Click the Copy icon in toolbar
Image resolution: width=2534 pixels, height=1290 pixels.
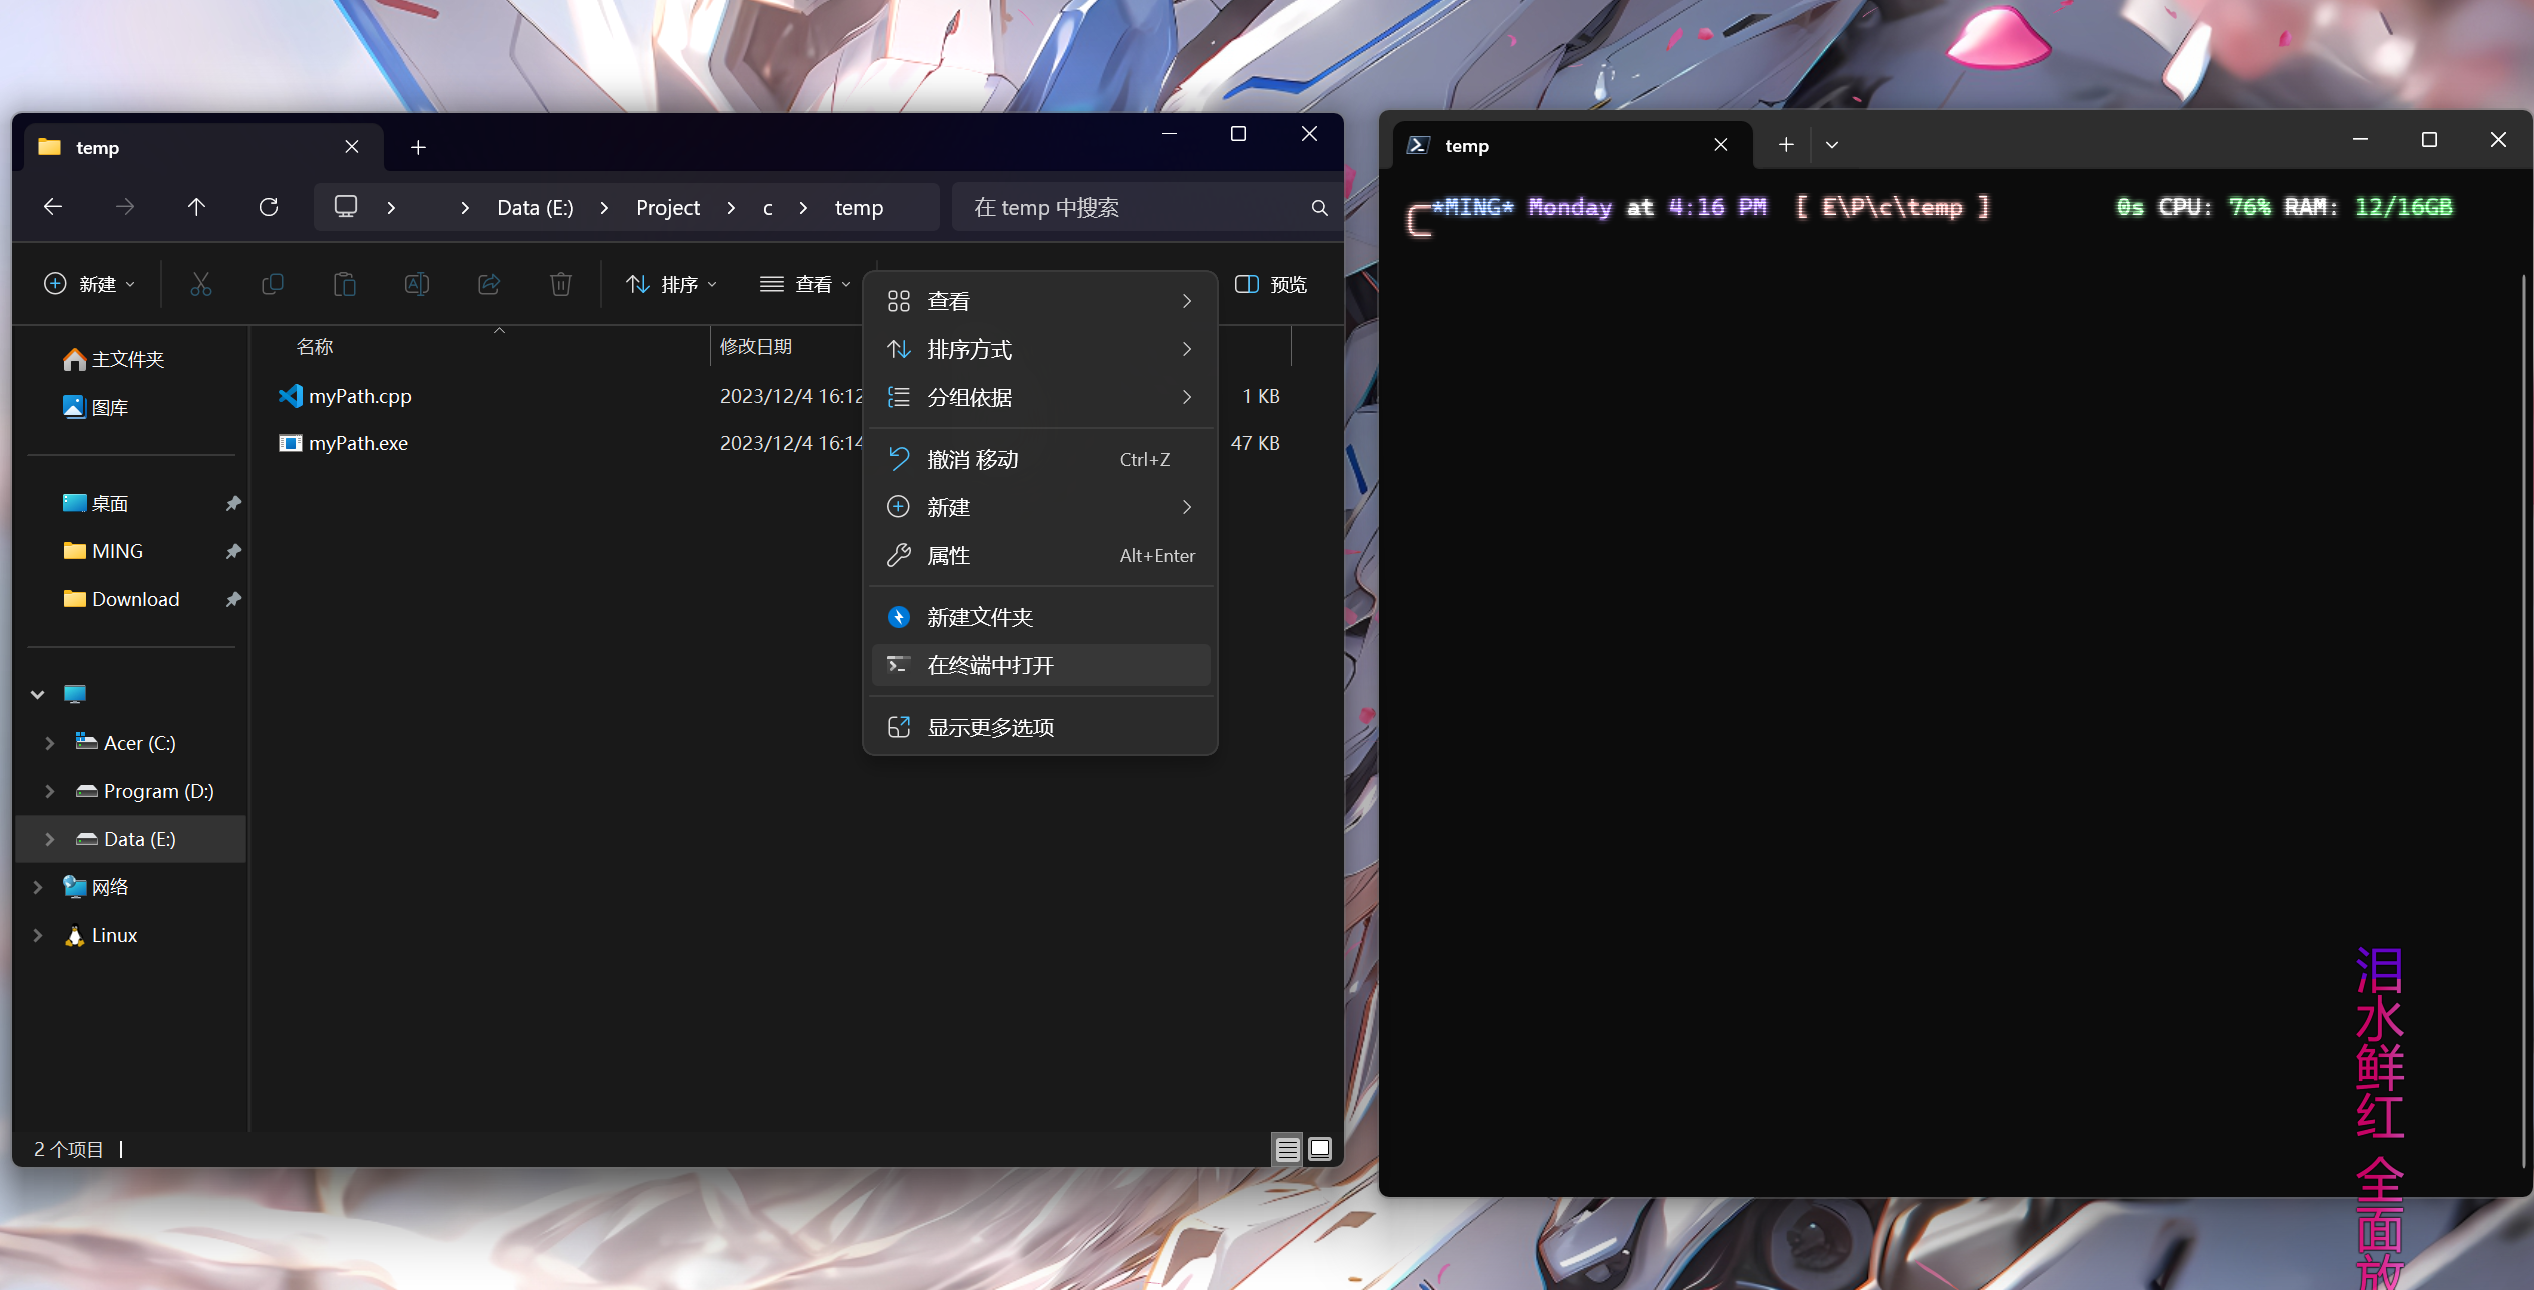pos(272,285)
